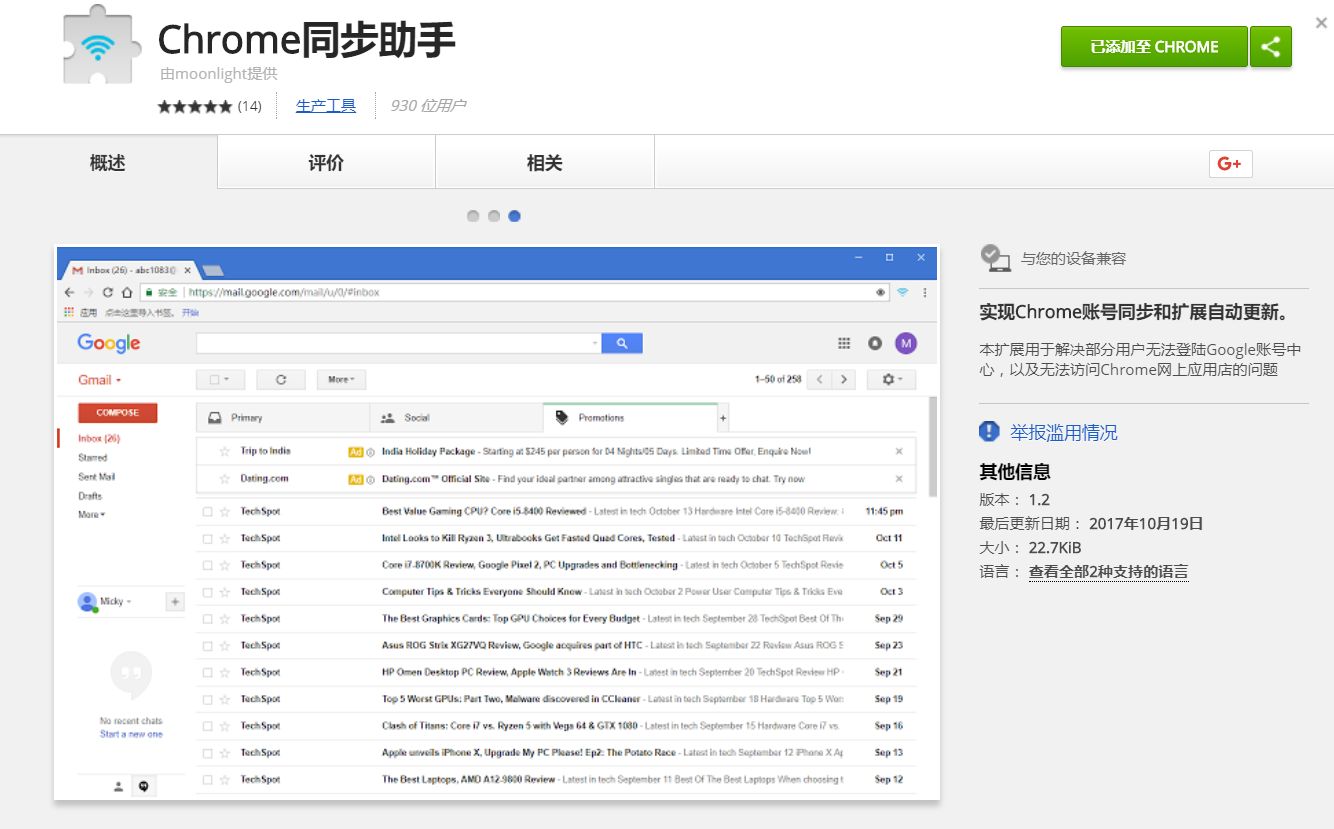Screen dimensions: 1334x829
Task: Expand the More dropdown in Gmail toolbar preview
Action: 341,380
